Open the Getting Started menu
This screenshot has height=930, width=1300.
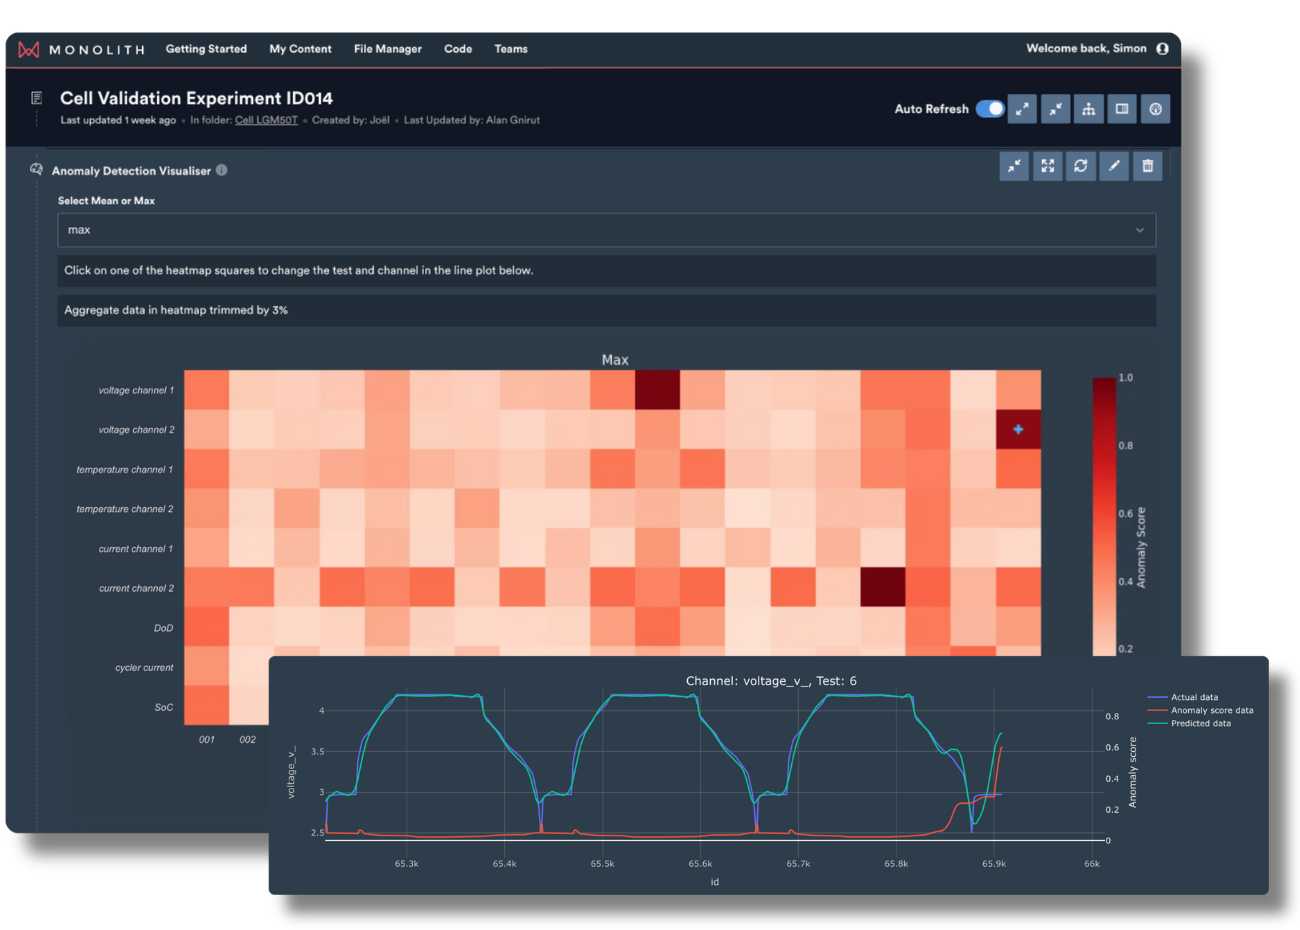[206, 49]
